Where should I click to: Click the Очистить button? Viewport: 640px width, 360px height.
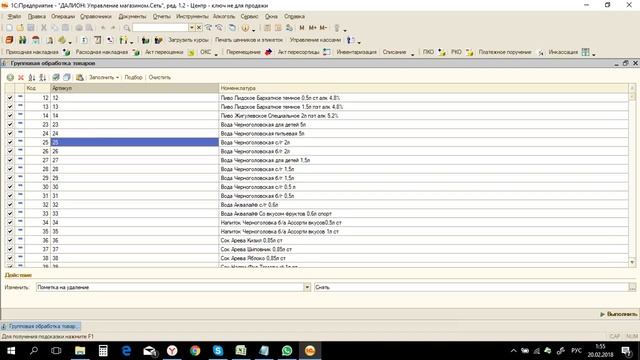pyautogui.click(x=160, y=77)
